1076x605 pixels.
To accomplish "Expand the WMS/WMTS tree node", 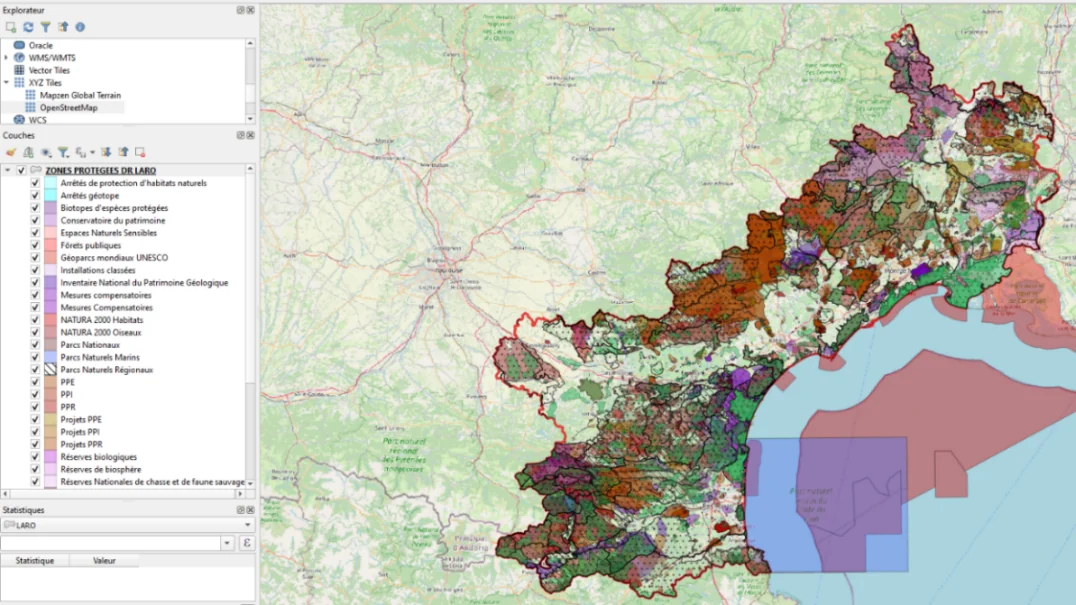I will [x=6, y=58].
